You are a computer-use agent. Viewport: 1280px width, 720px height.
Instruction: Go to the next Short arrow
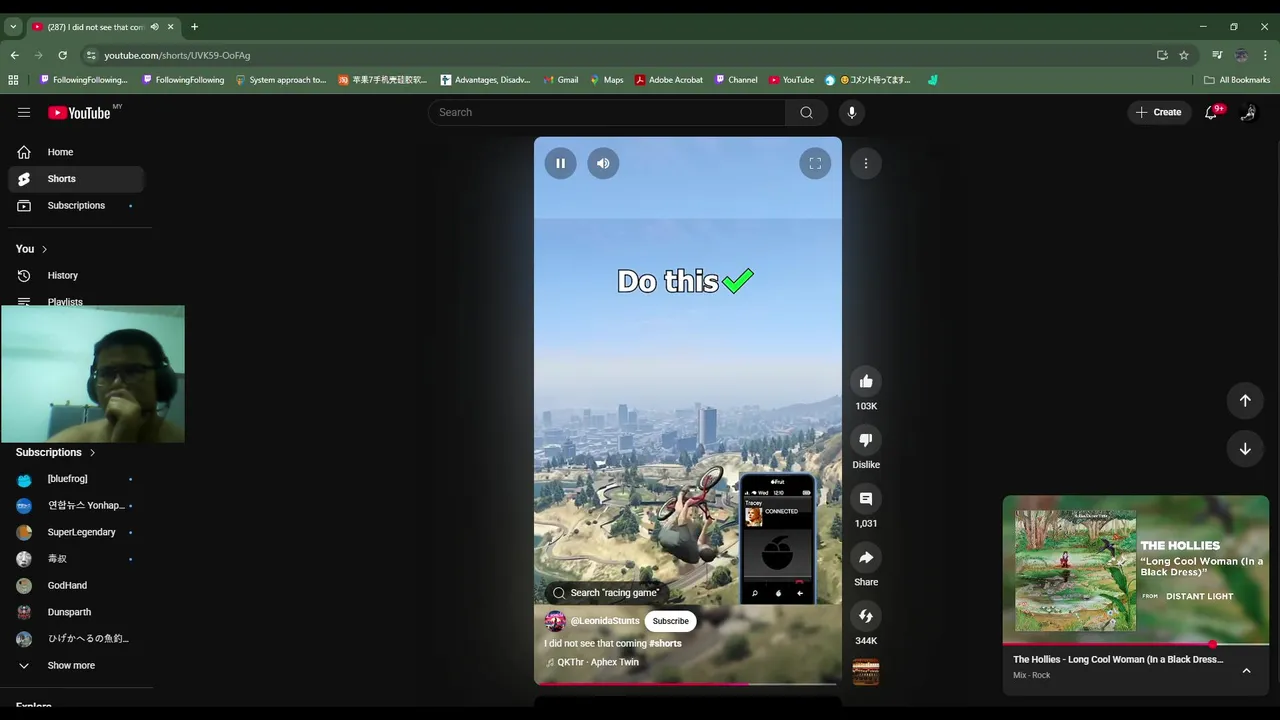click(x=1245, y=449)
